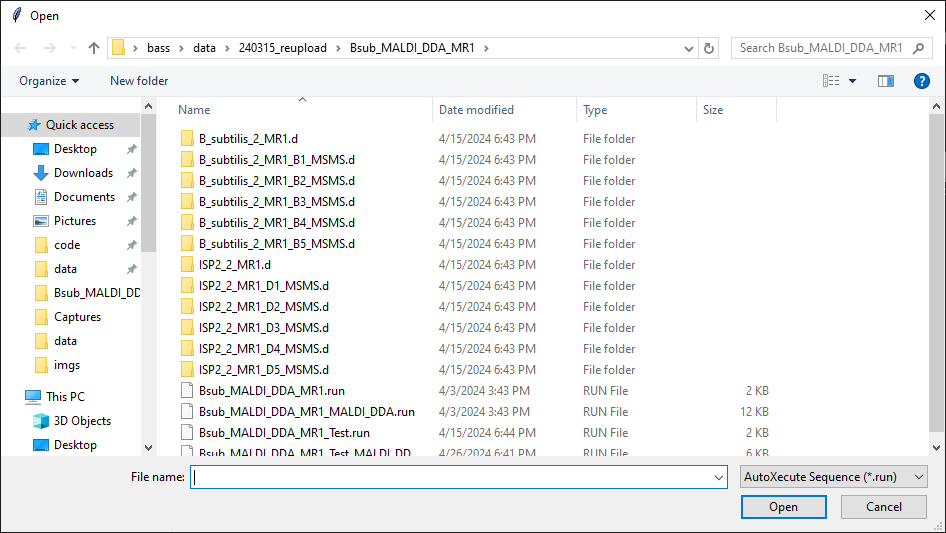Refresh the current folder view

[709, 48]
